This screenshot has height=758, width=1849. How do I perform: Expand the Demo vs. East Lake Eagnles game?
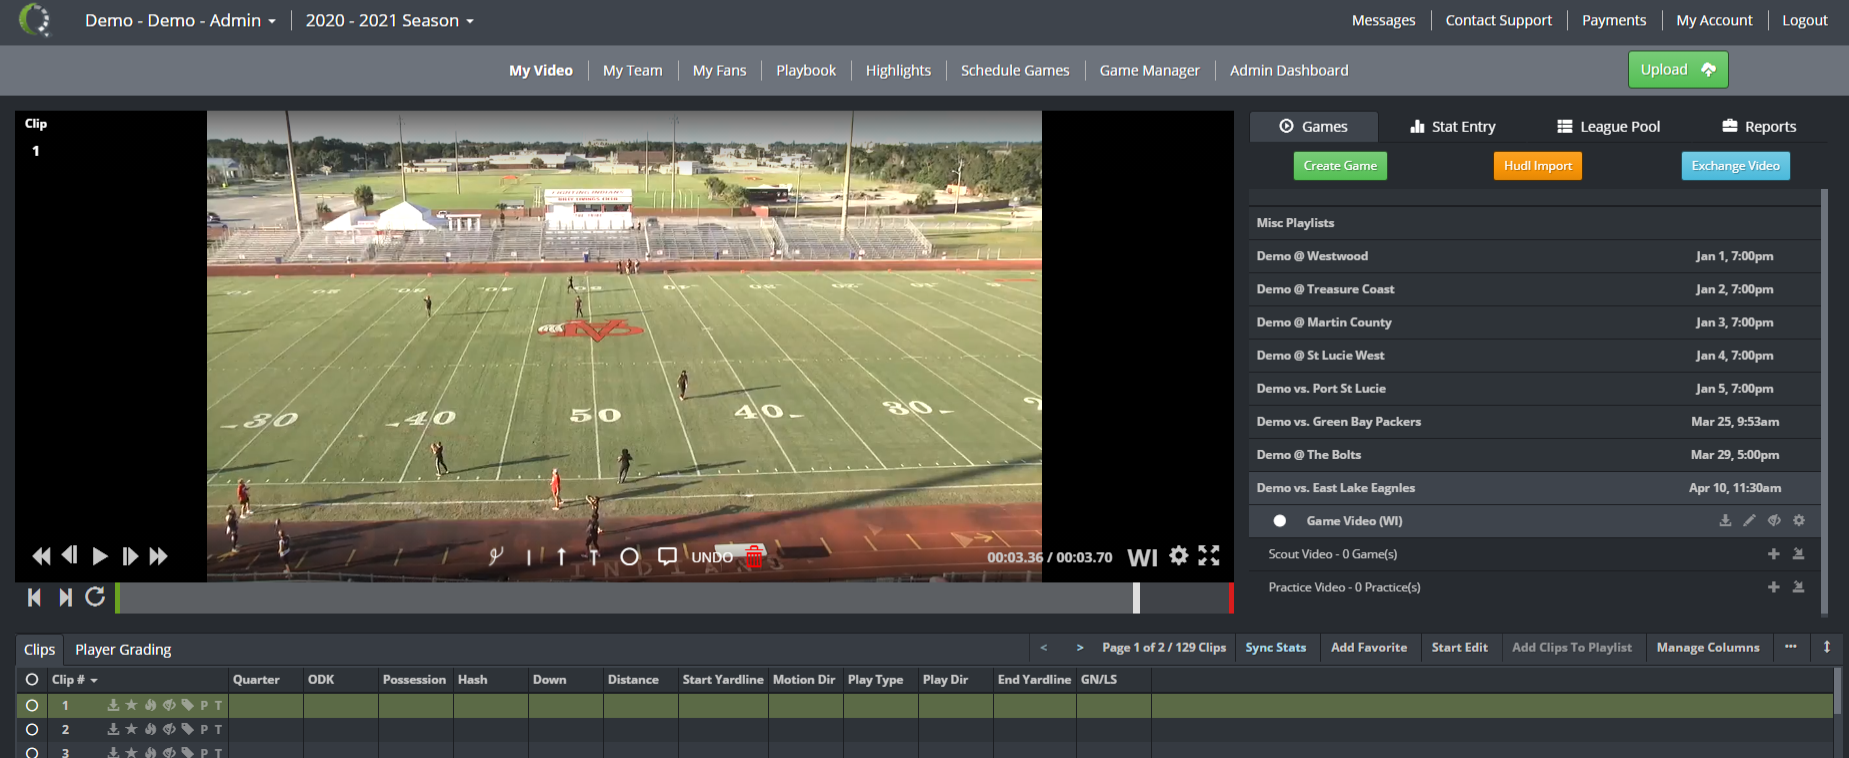pos(1535,488)
